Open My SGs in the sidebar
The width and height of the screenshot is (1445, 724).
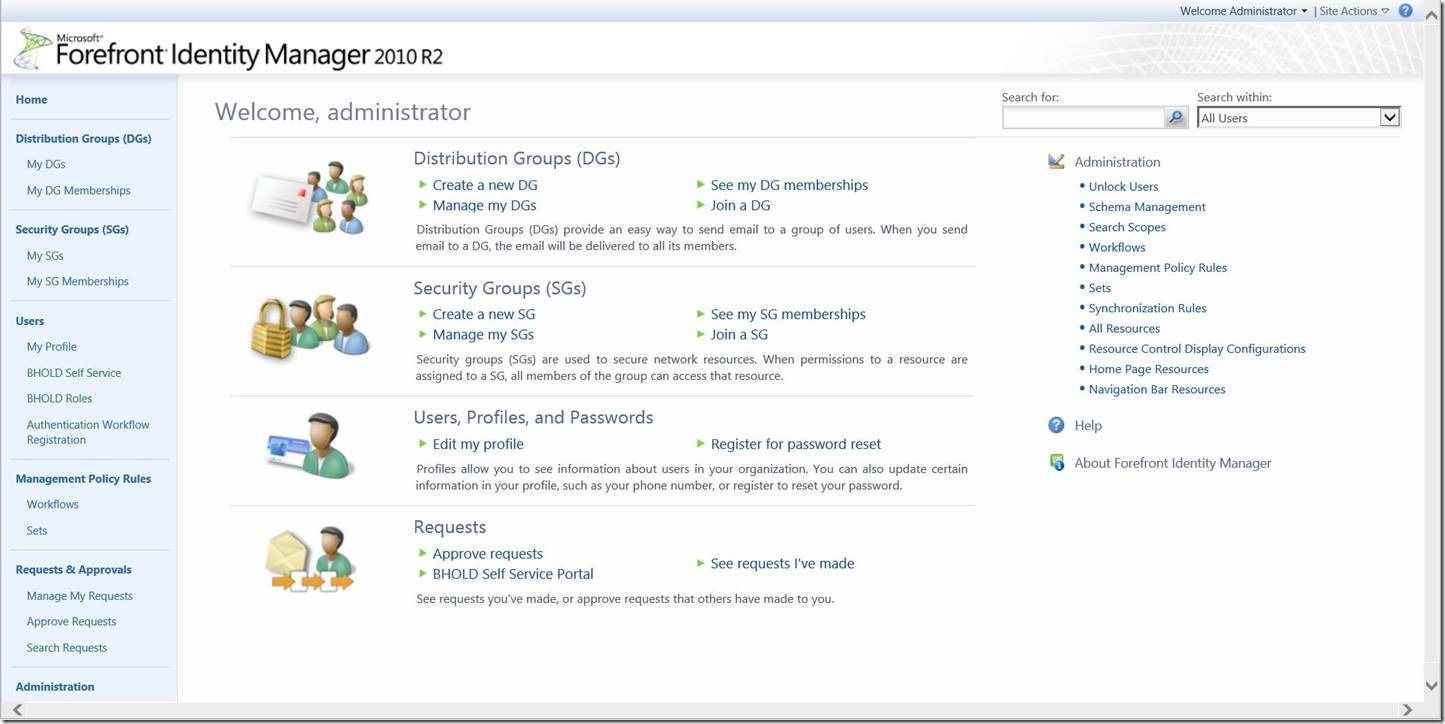[45, 255]
